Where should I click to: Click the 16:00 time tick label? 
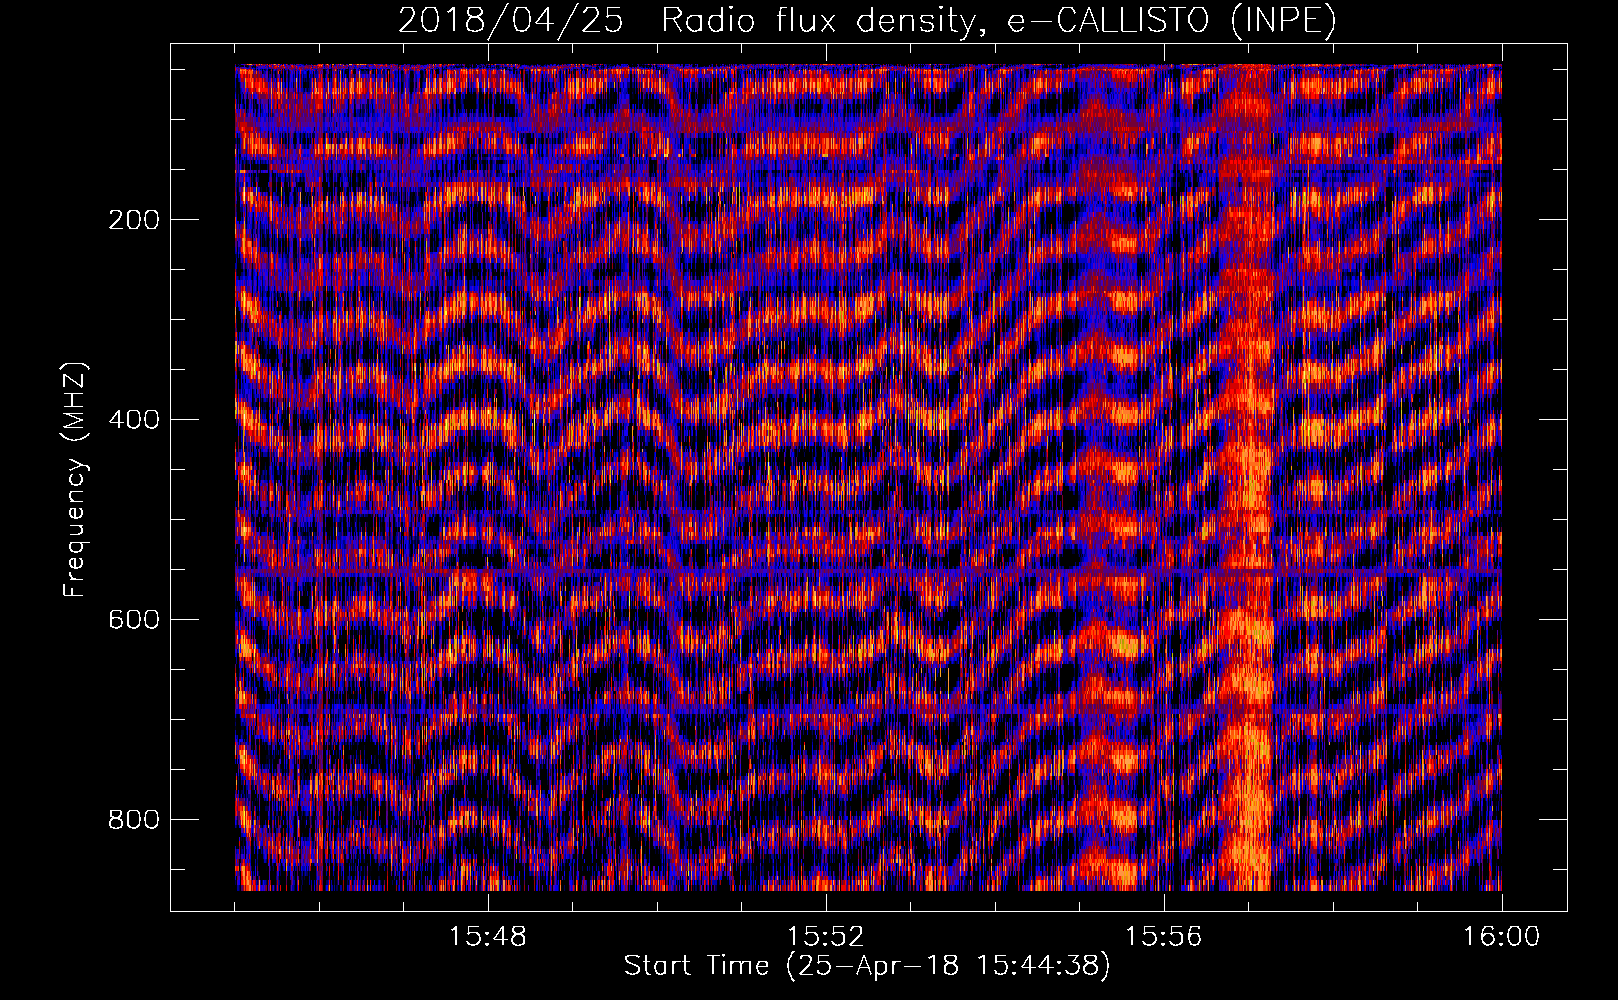[x=1501, y=937]
